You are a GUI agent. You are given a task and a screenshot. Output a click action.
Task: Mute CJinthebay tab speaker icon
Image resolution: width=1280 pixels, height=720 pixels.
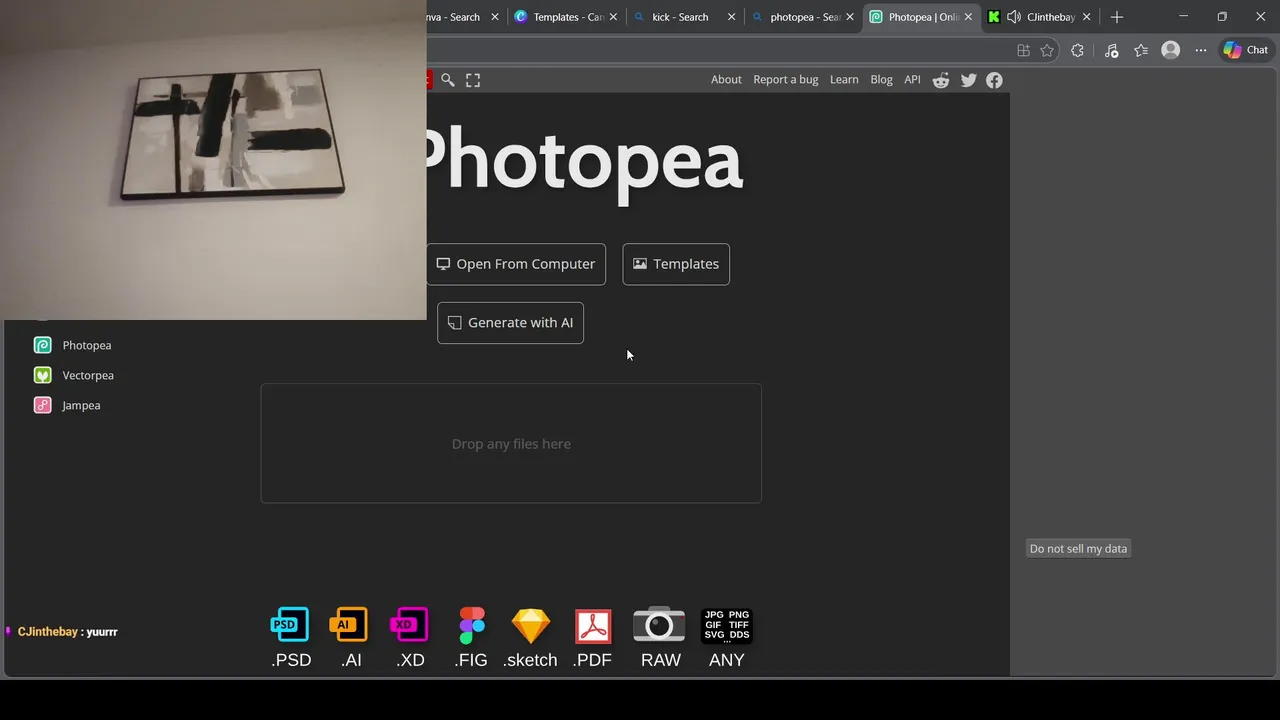coord(1014,17)
